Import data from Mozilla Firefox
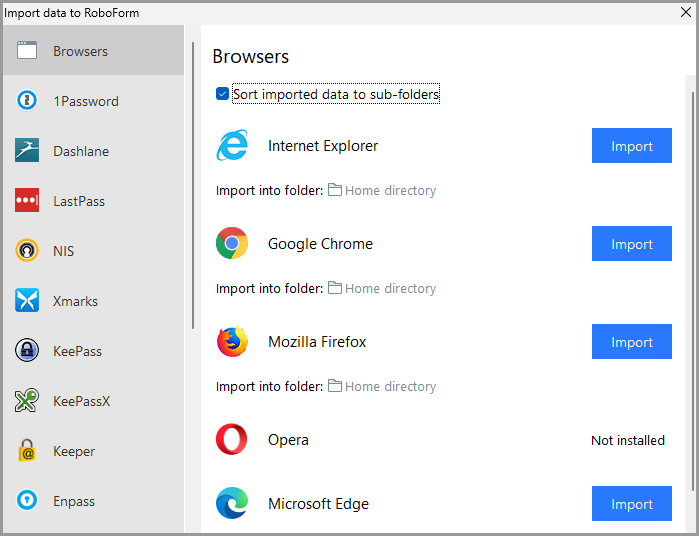This screenshot has width=699, height=536. [x=632, y=342]
